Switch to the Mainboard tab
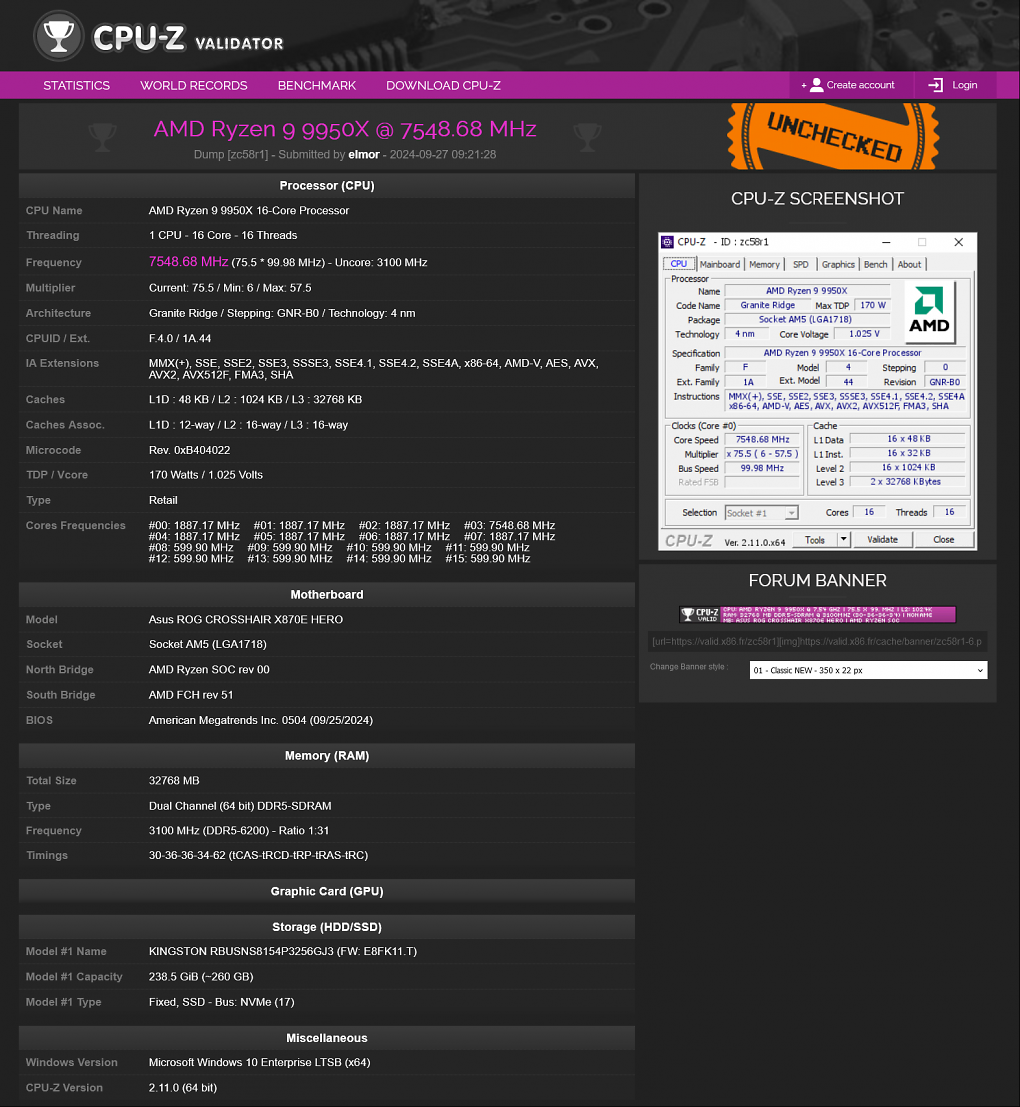Image resolution: width=1020 pixels, height=1107 pixels. [720, 264]
